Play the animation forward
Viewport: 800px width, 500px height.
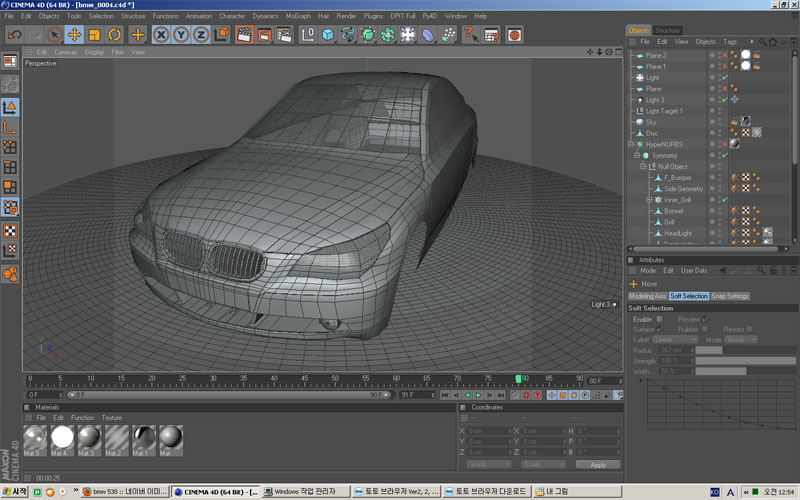[x=479, y=395]
